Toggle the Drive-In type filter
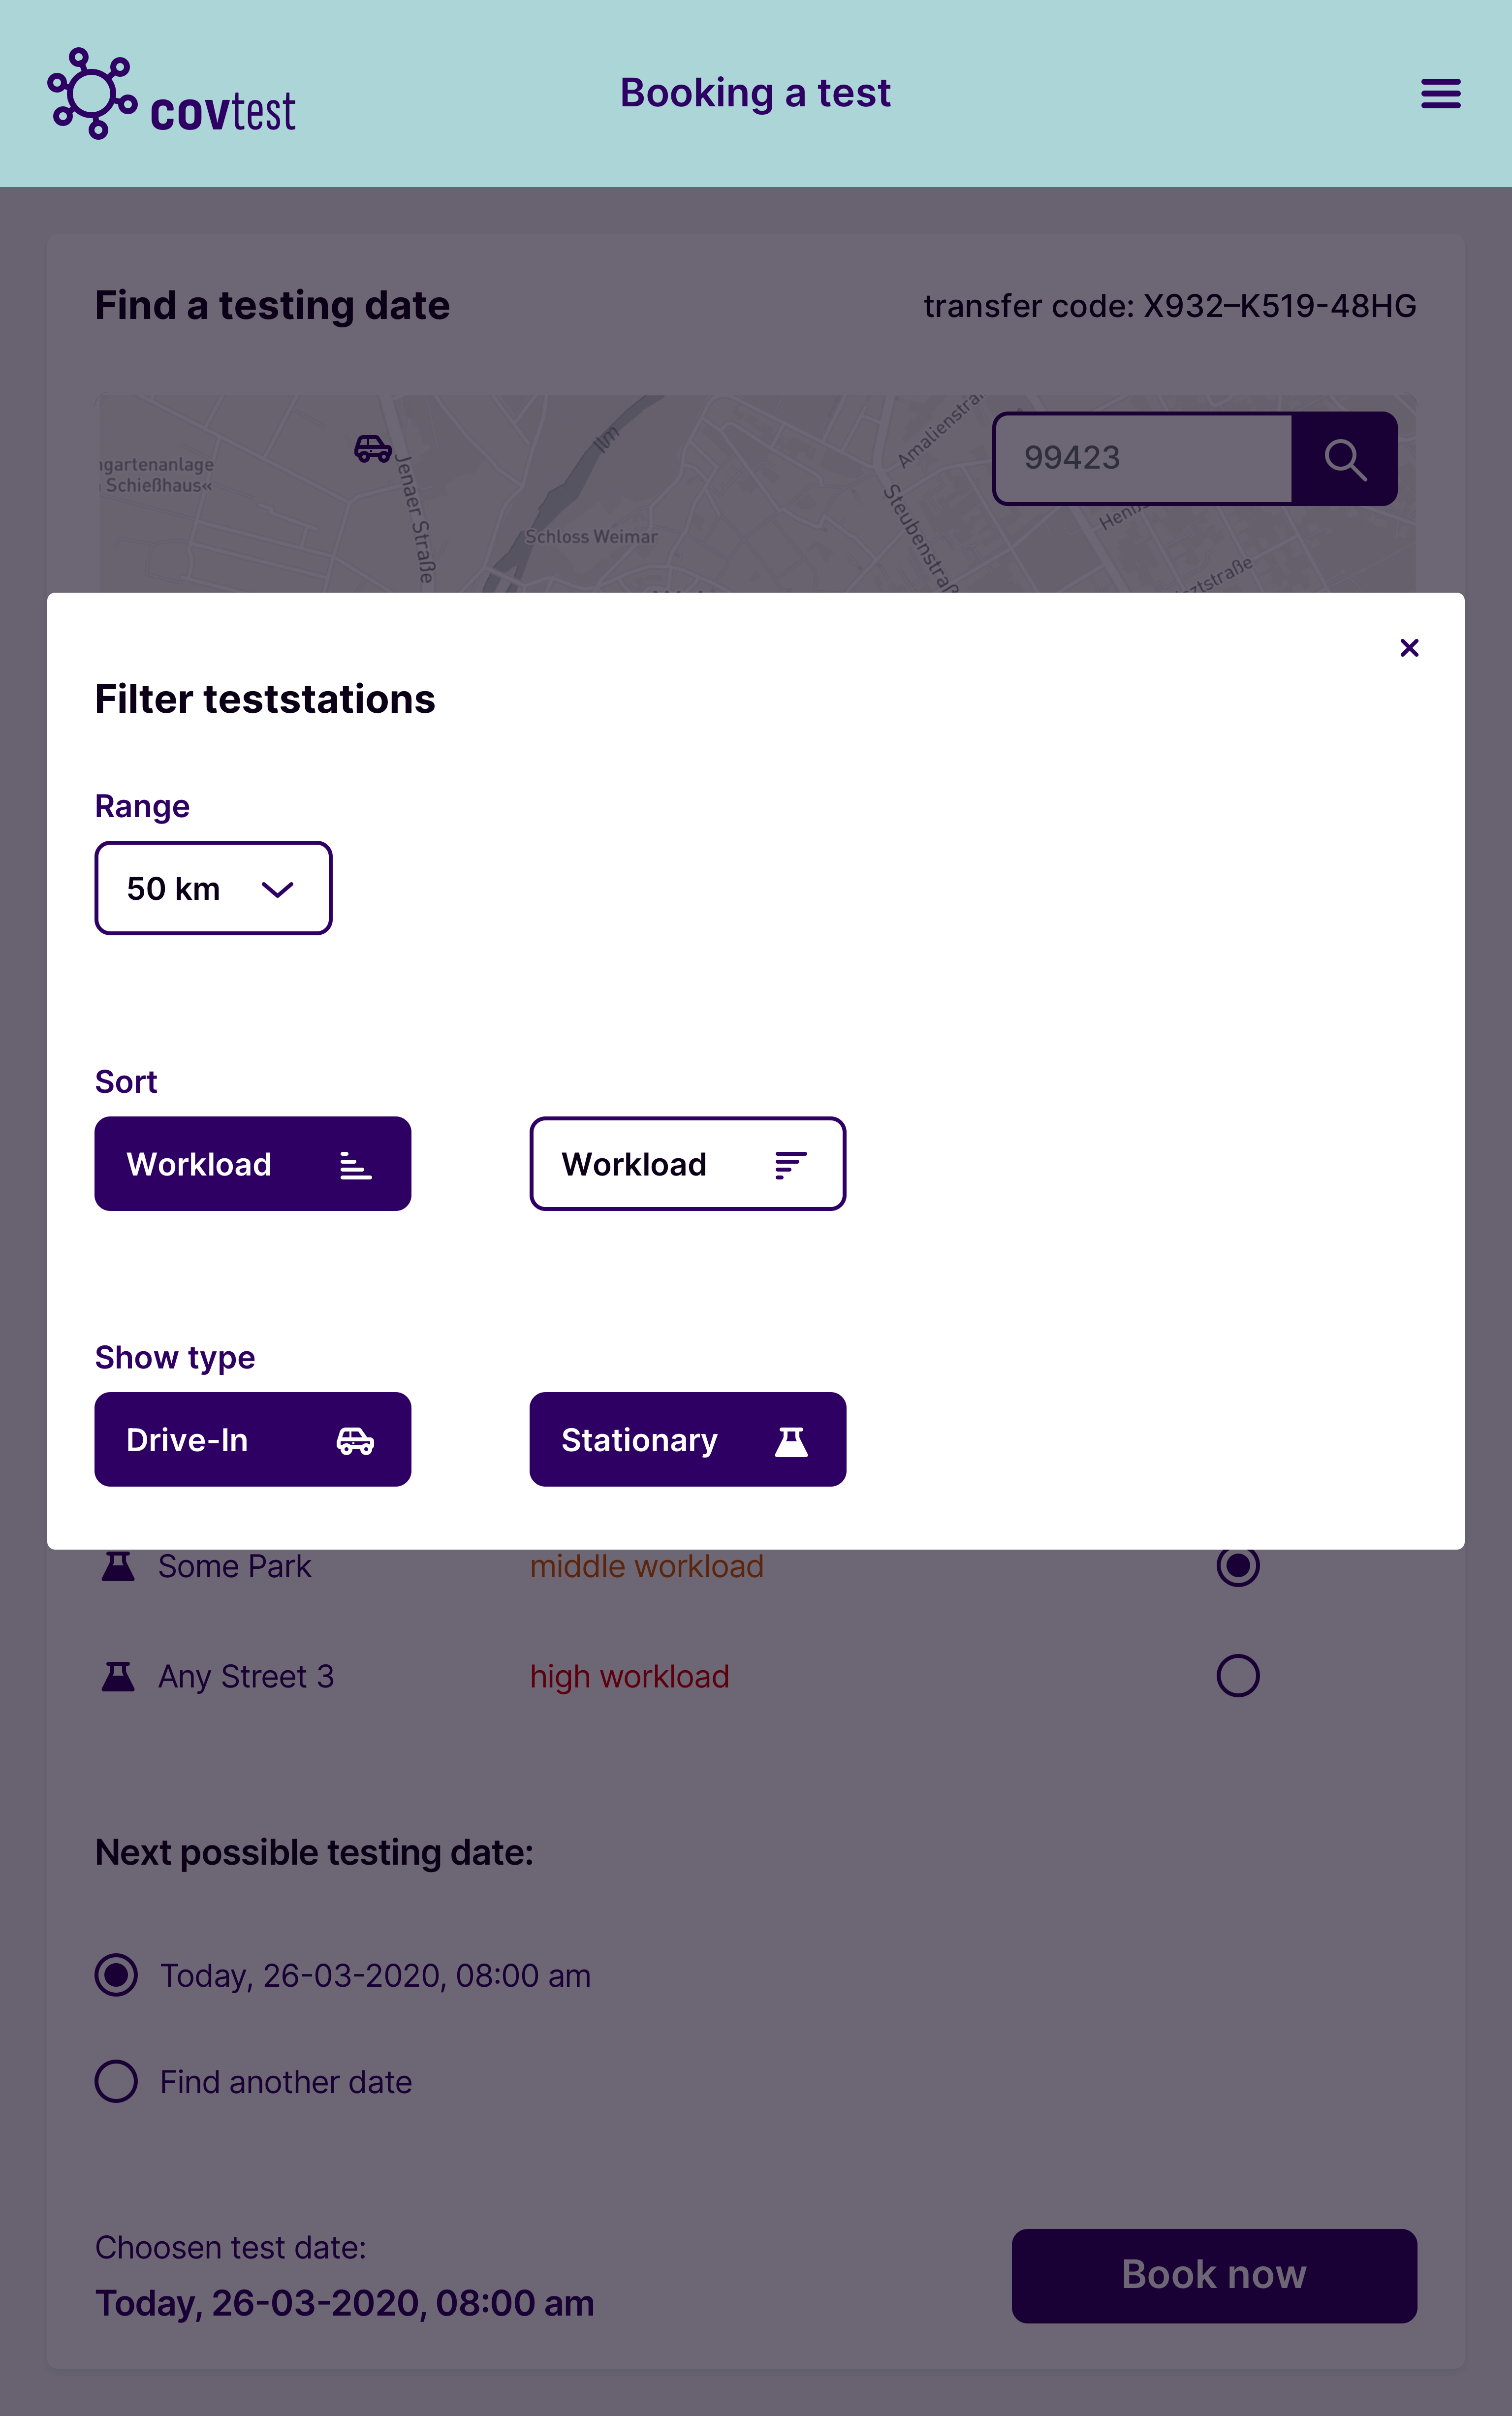Screen dimensions: 1512x2416 pyautogui.click(x=252, y=1440)
